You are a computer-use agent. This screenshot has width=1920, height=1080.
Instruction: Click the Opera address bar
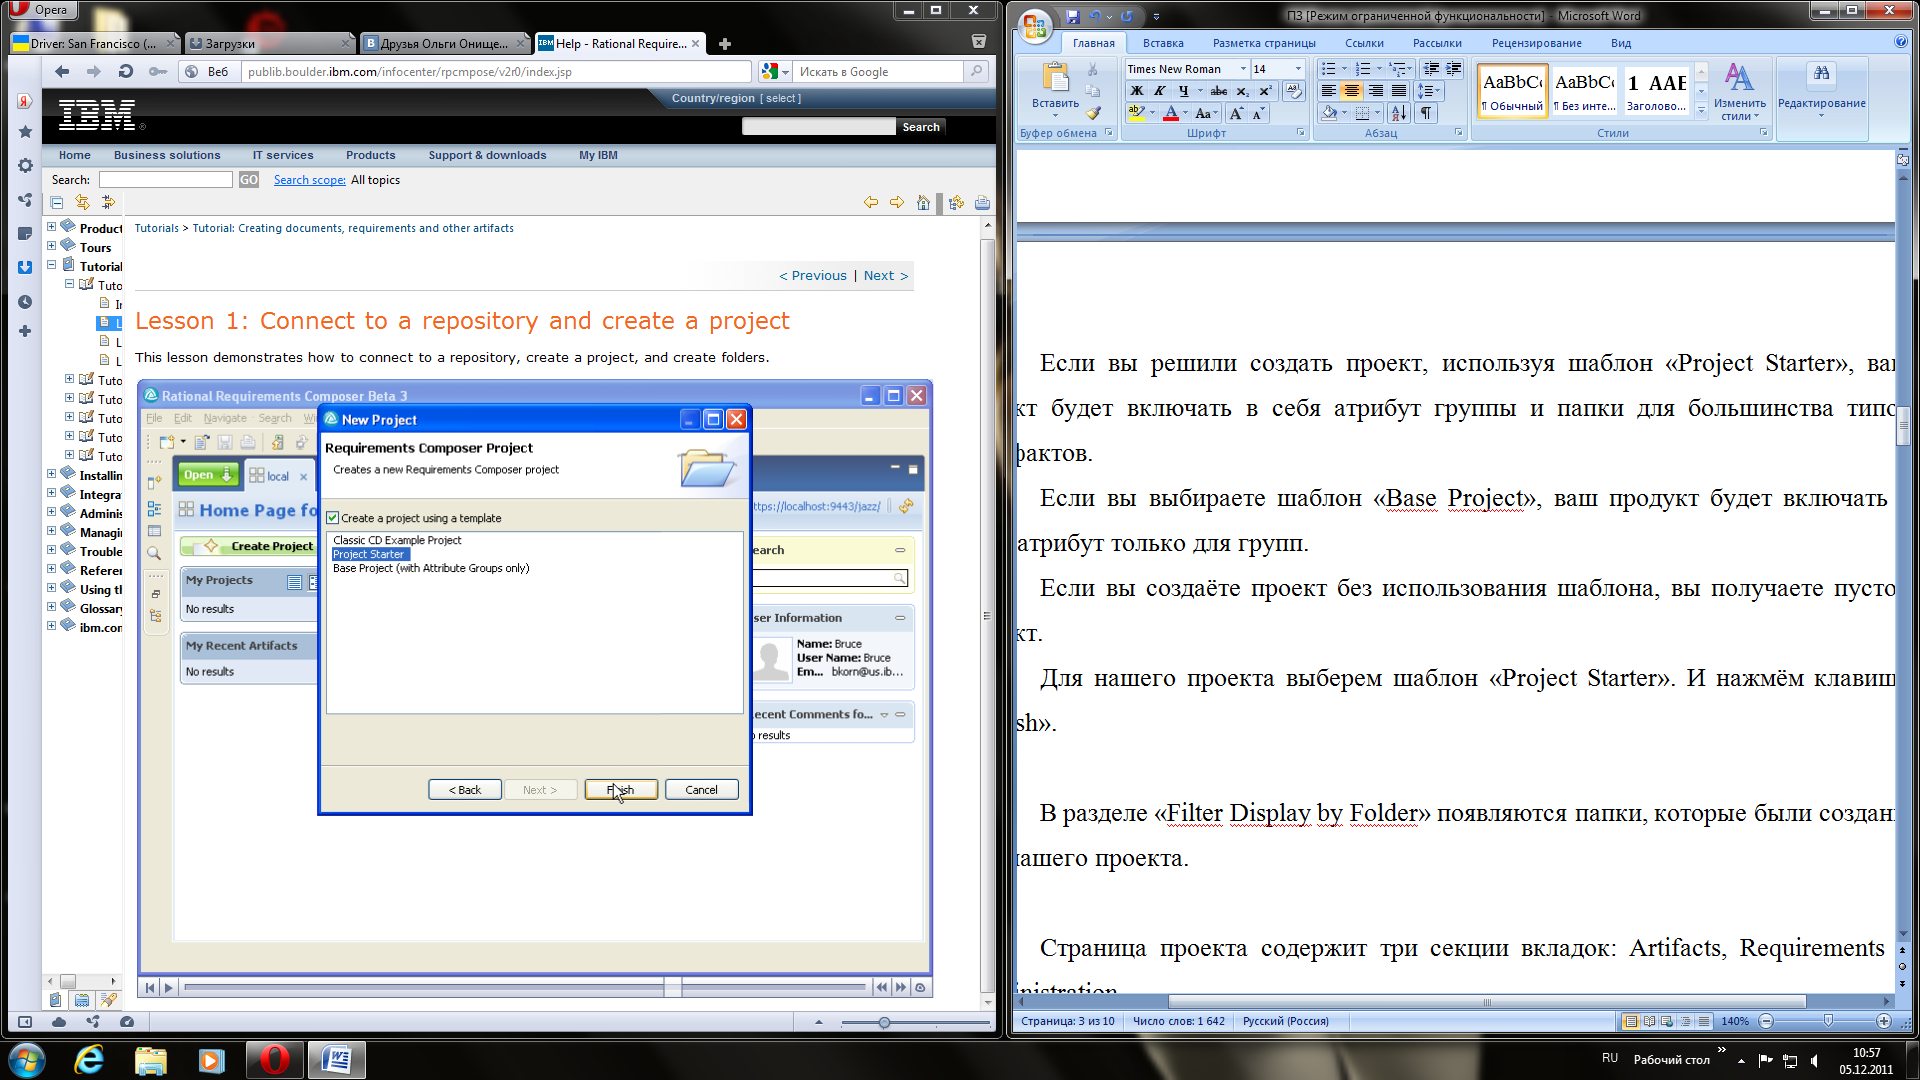496,72
